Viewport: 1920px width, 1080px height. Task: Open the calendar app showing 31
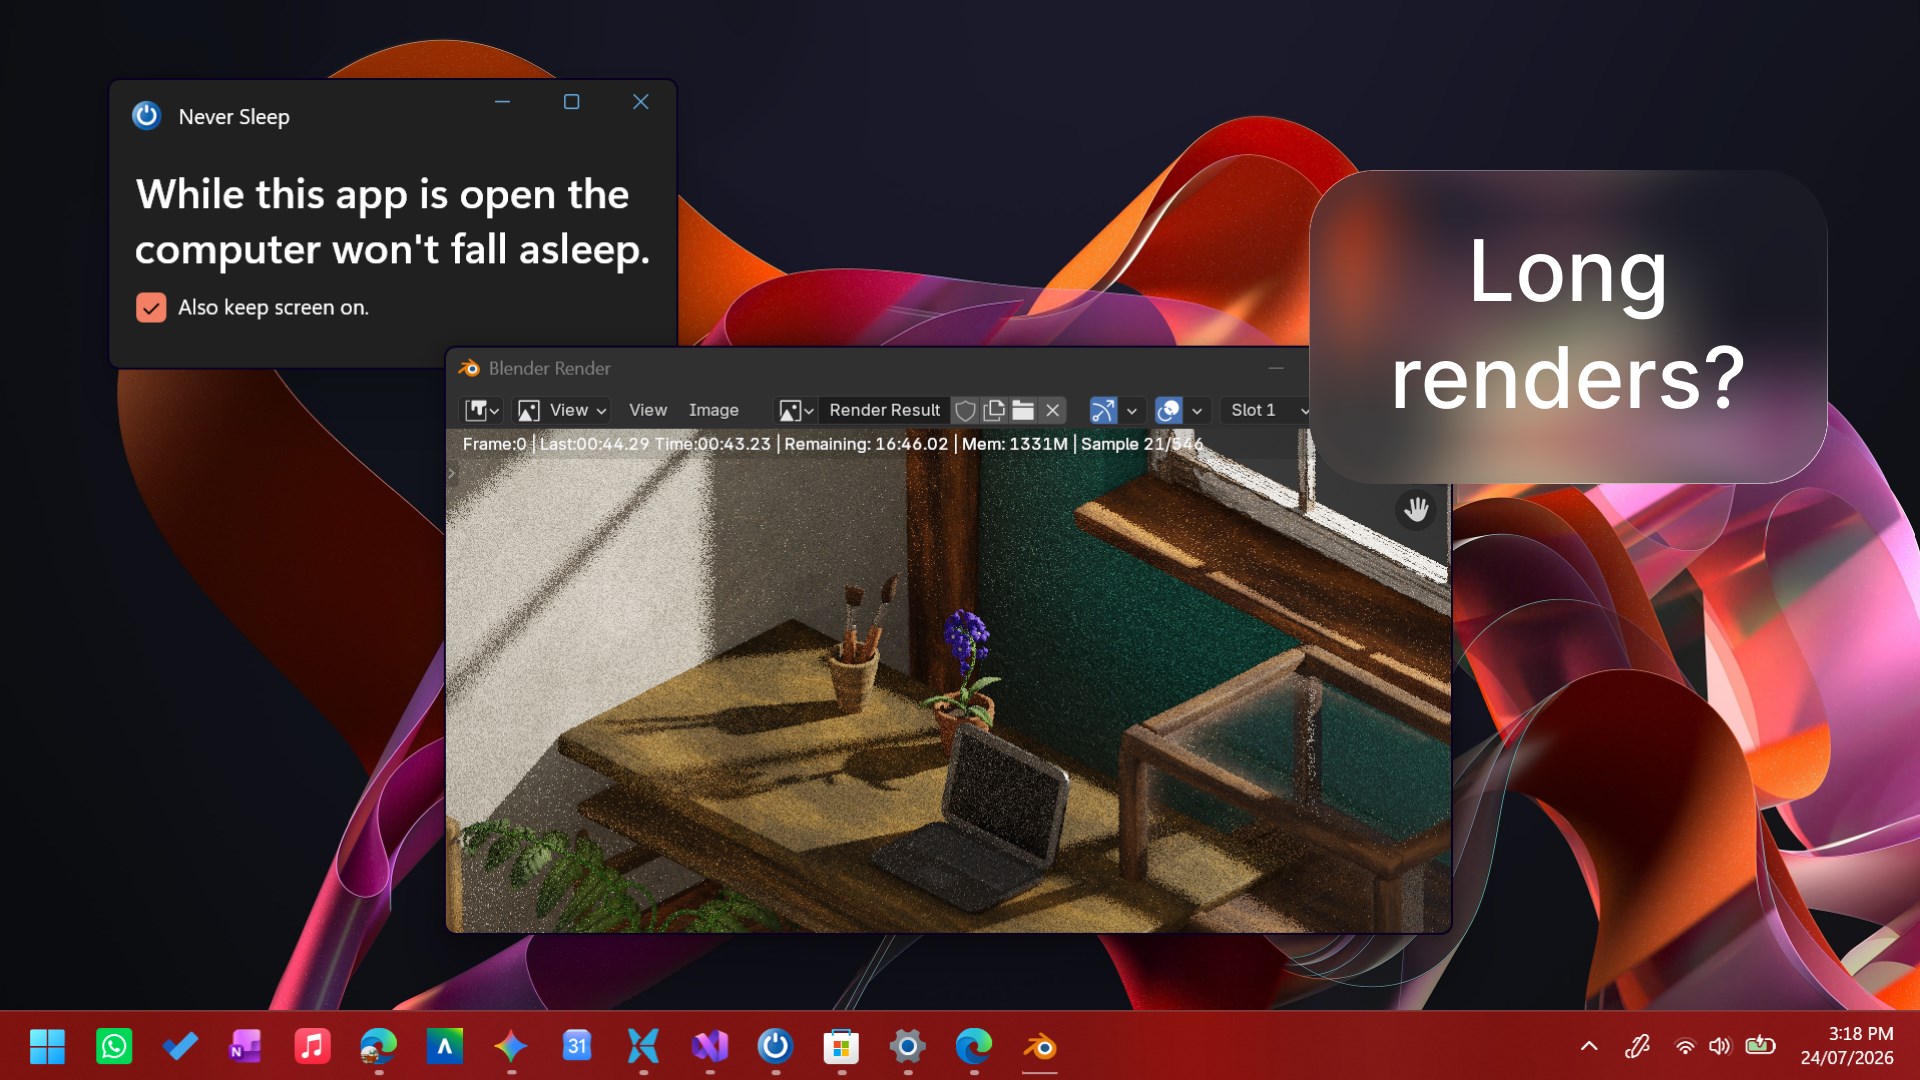577,1047
